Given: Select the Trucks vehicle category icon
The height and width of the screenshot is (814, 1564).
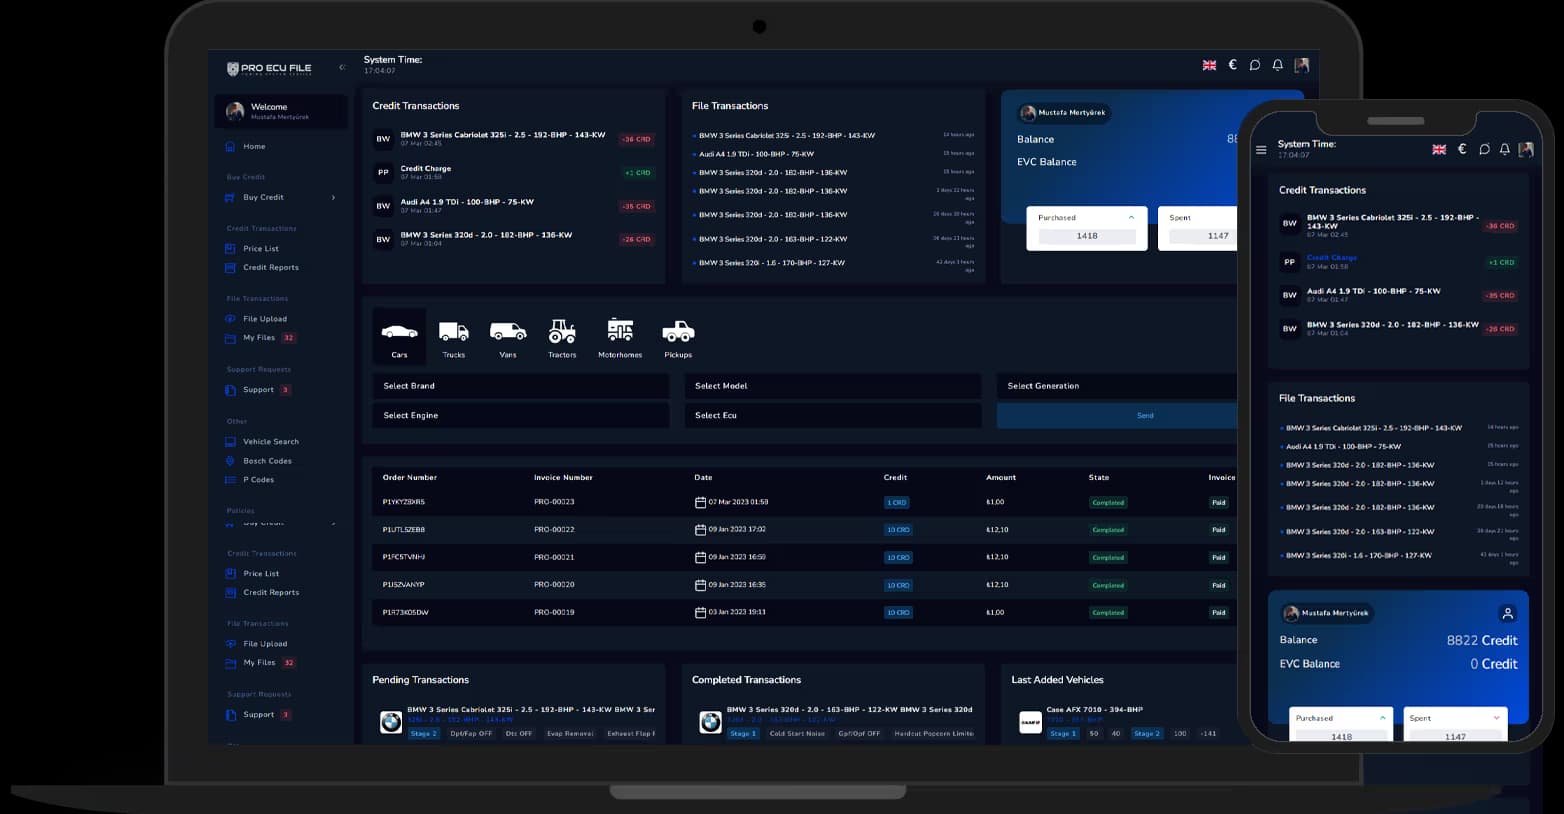Looking at the screenshot, I should (x=453, y=336).
